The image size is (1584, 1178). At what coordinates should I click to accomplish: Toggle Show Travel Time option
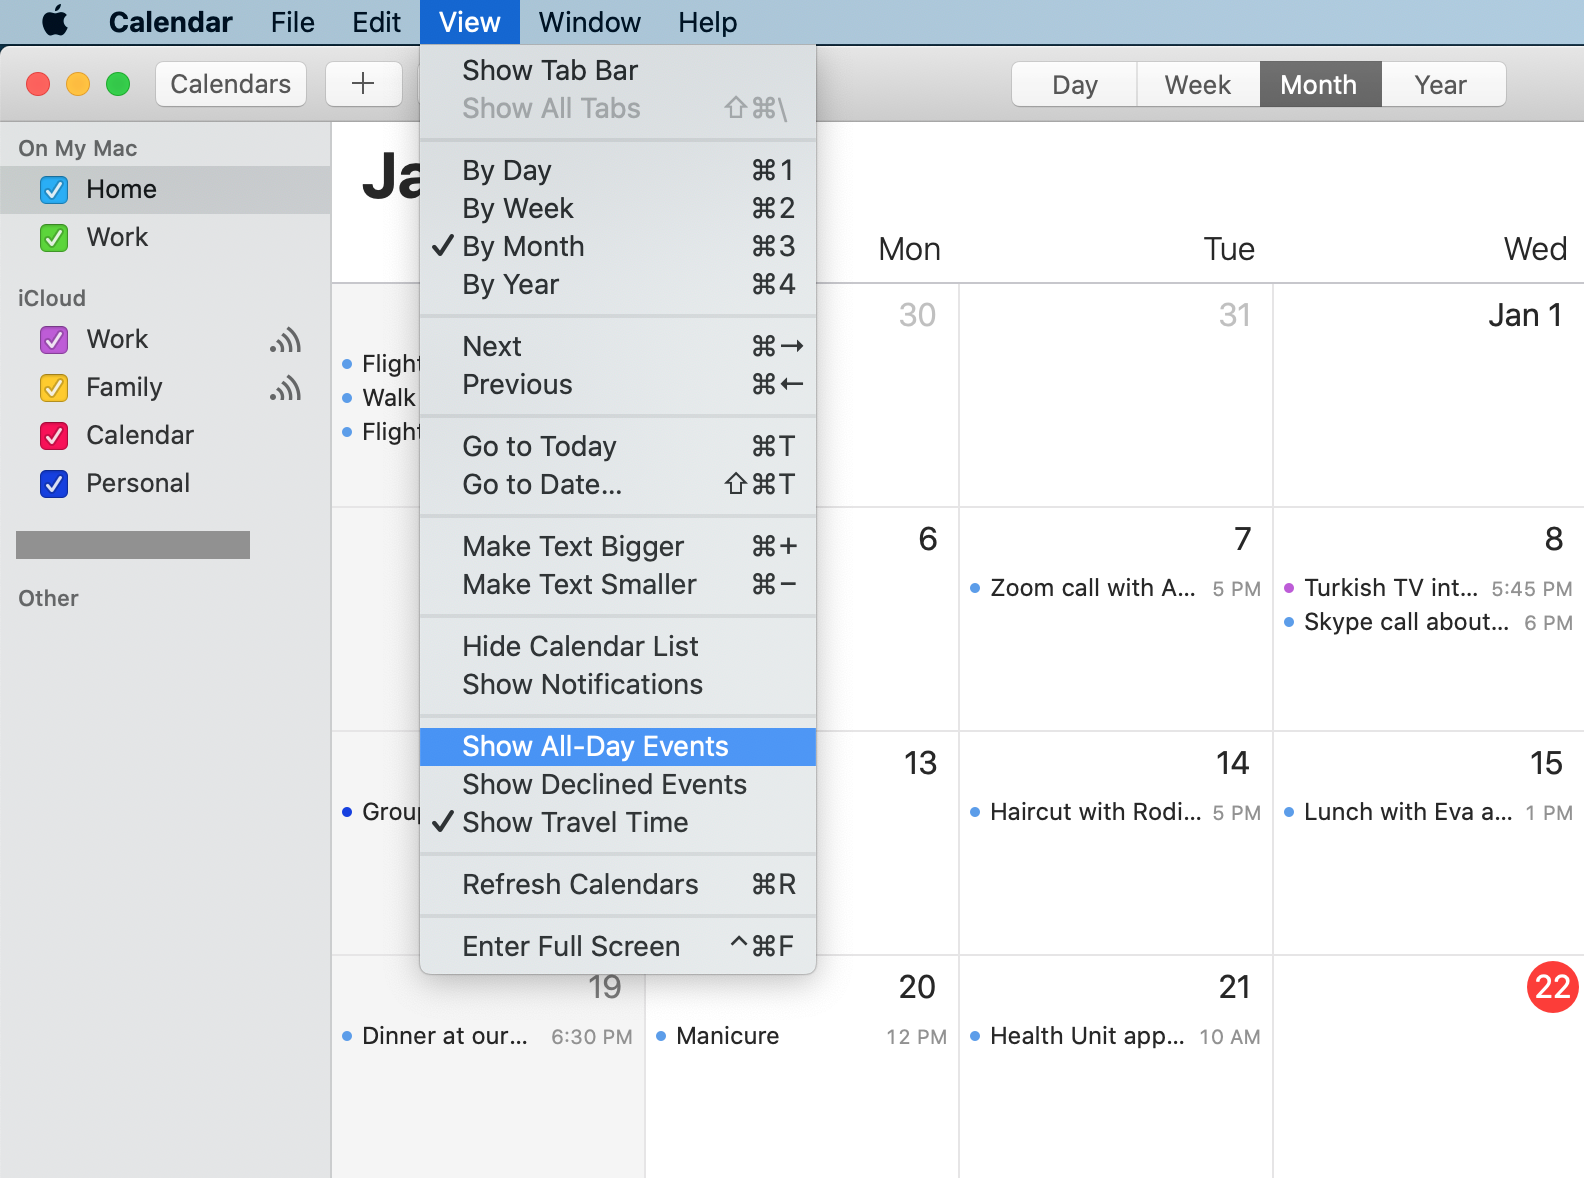(618, 822)
